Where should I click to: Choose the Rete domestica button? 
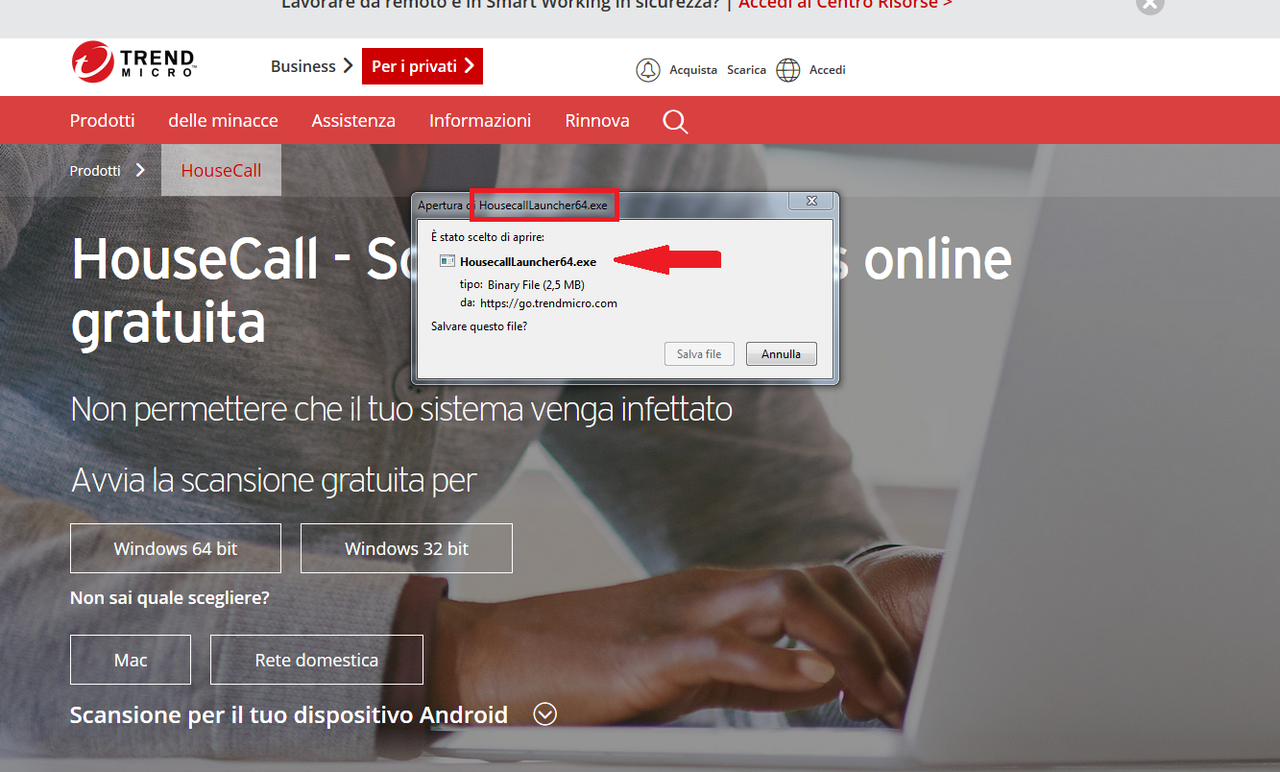click(317, 660)
